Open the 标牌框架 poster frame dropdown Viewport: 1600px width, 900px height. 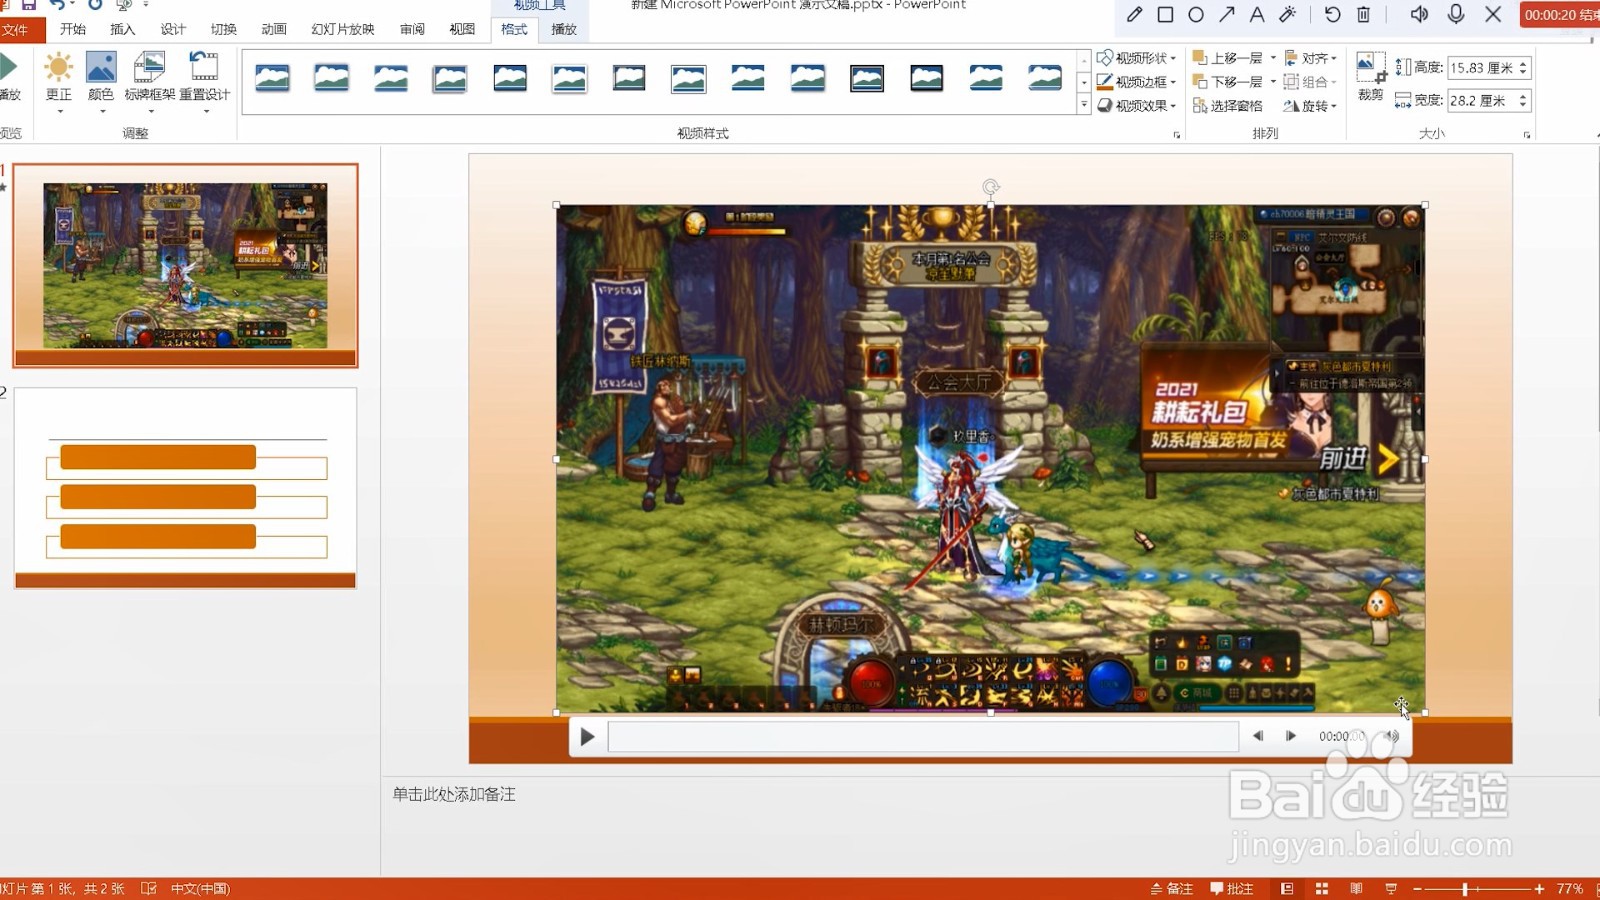pyautogui.click(x=150, y=82)
